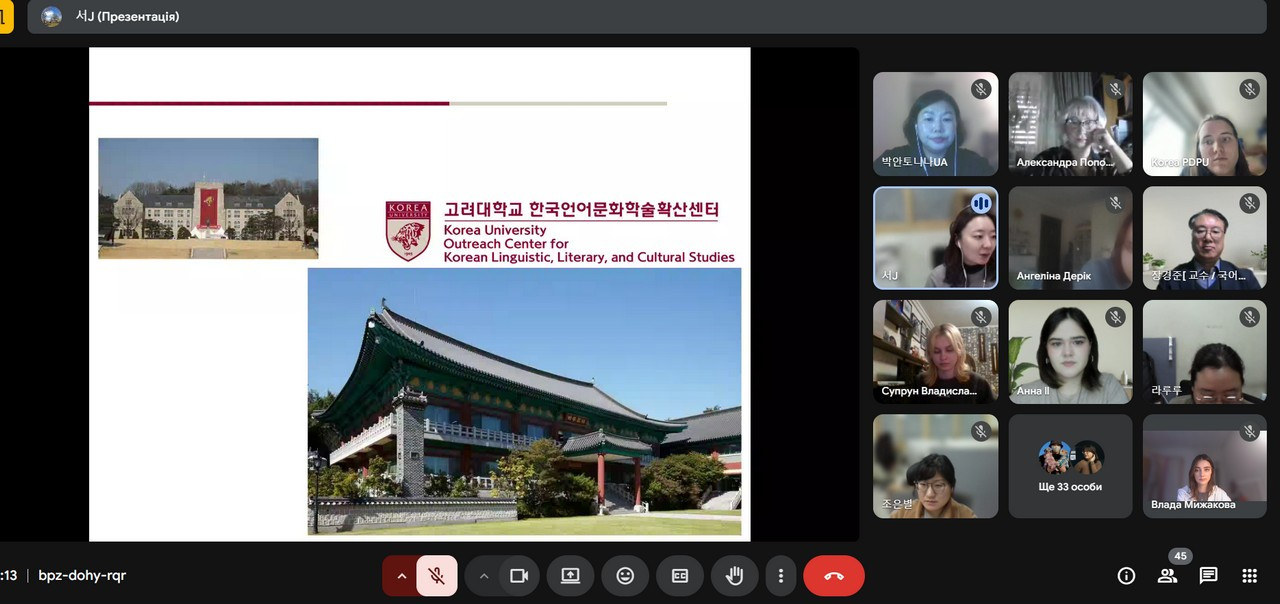This screenshot has height=604, width=1280.
Task: Raise your hand in the meeting
Action: (734, 576)
